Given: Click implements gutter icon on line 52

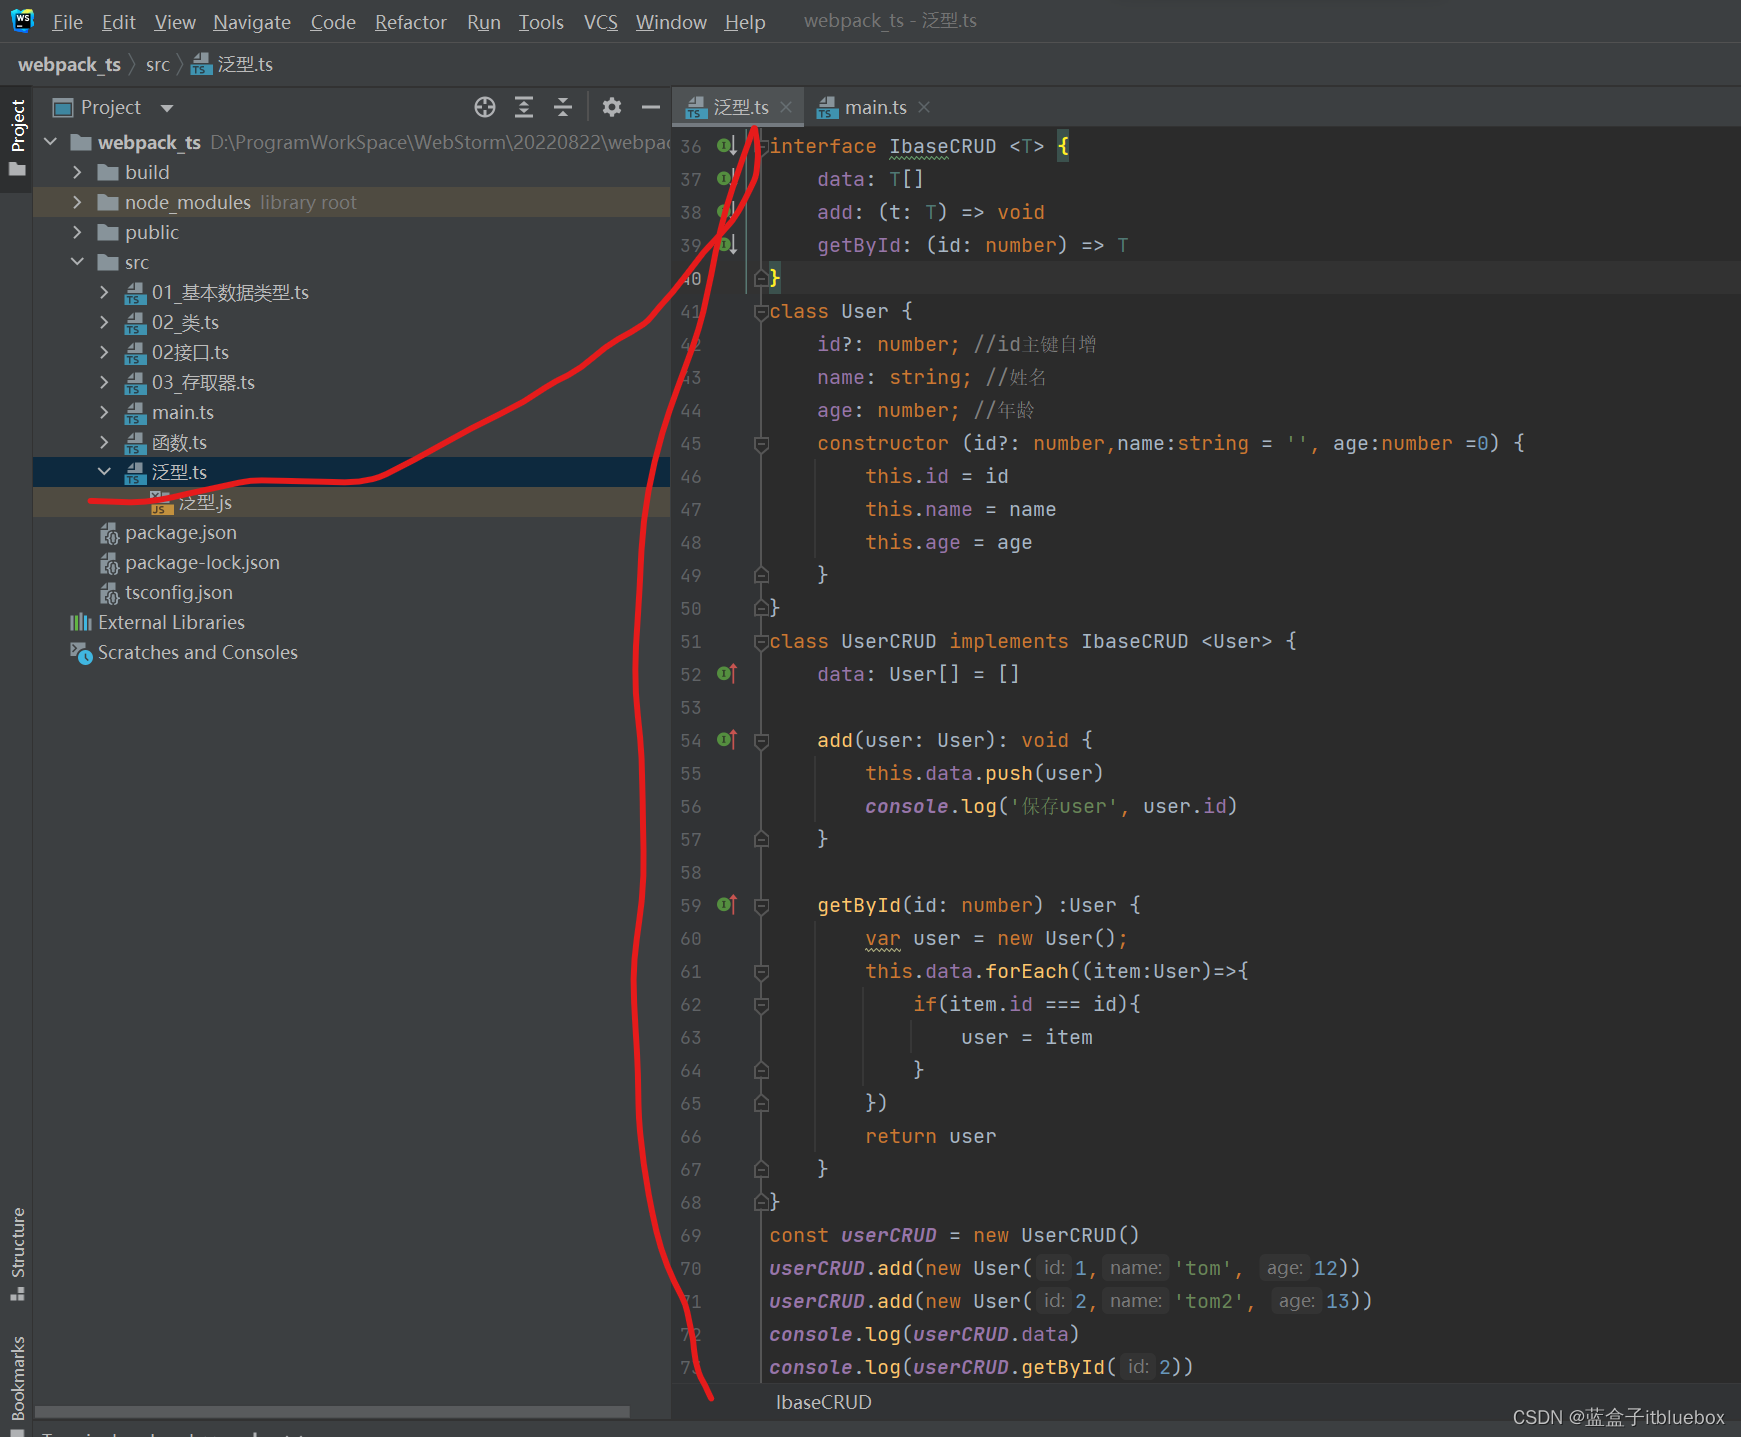Looking at the screenshot, I should pos(727,674).
